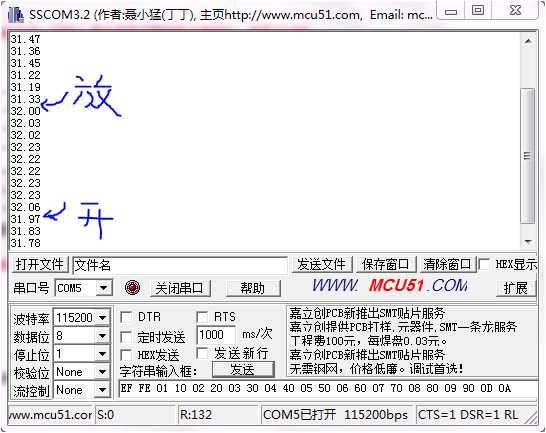Open the 校验位 parity dropdown

pos(102,372)
